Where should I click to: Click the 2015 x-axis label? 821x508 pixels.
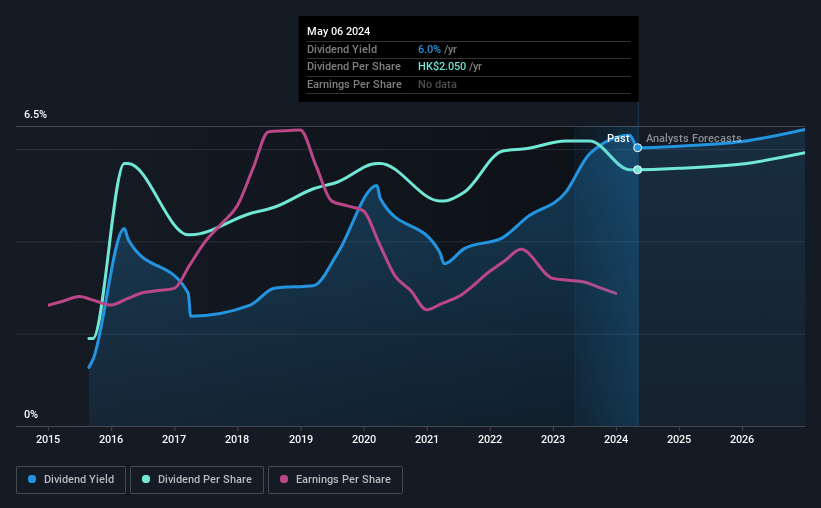48,439
